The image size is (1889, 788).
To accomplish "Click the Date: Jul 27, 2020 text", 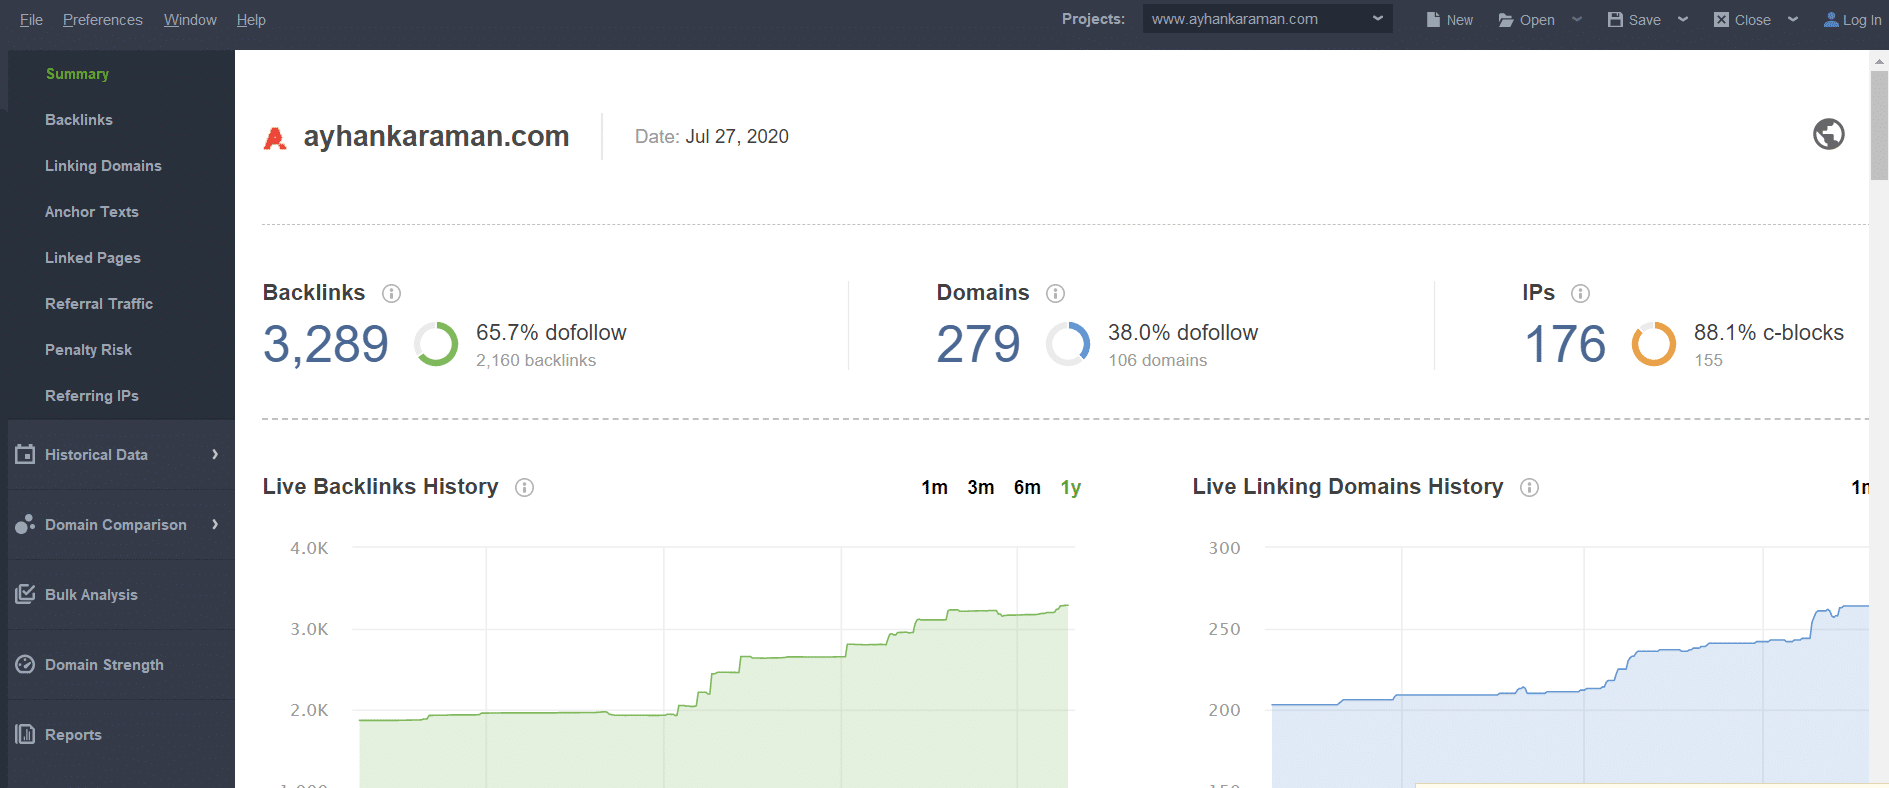I will pyautogui.click(x=712, y=137).
